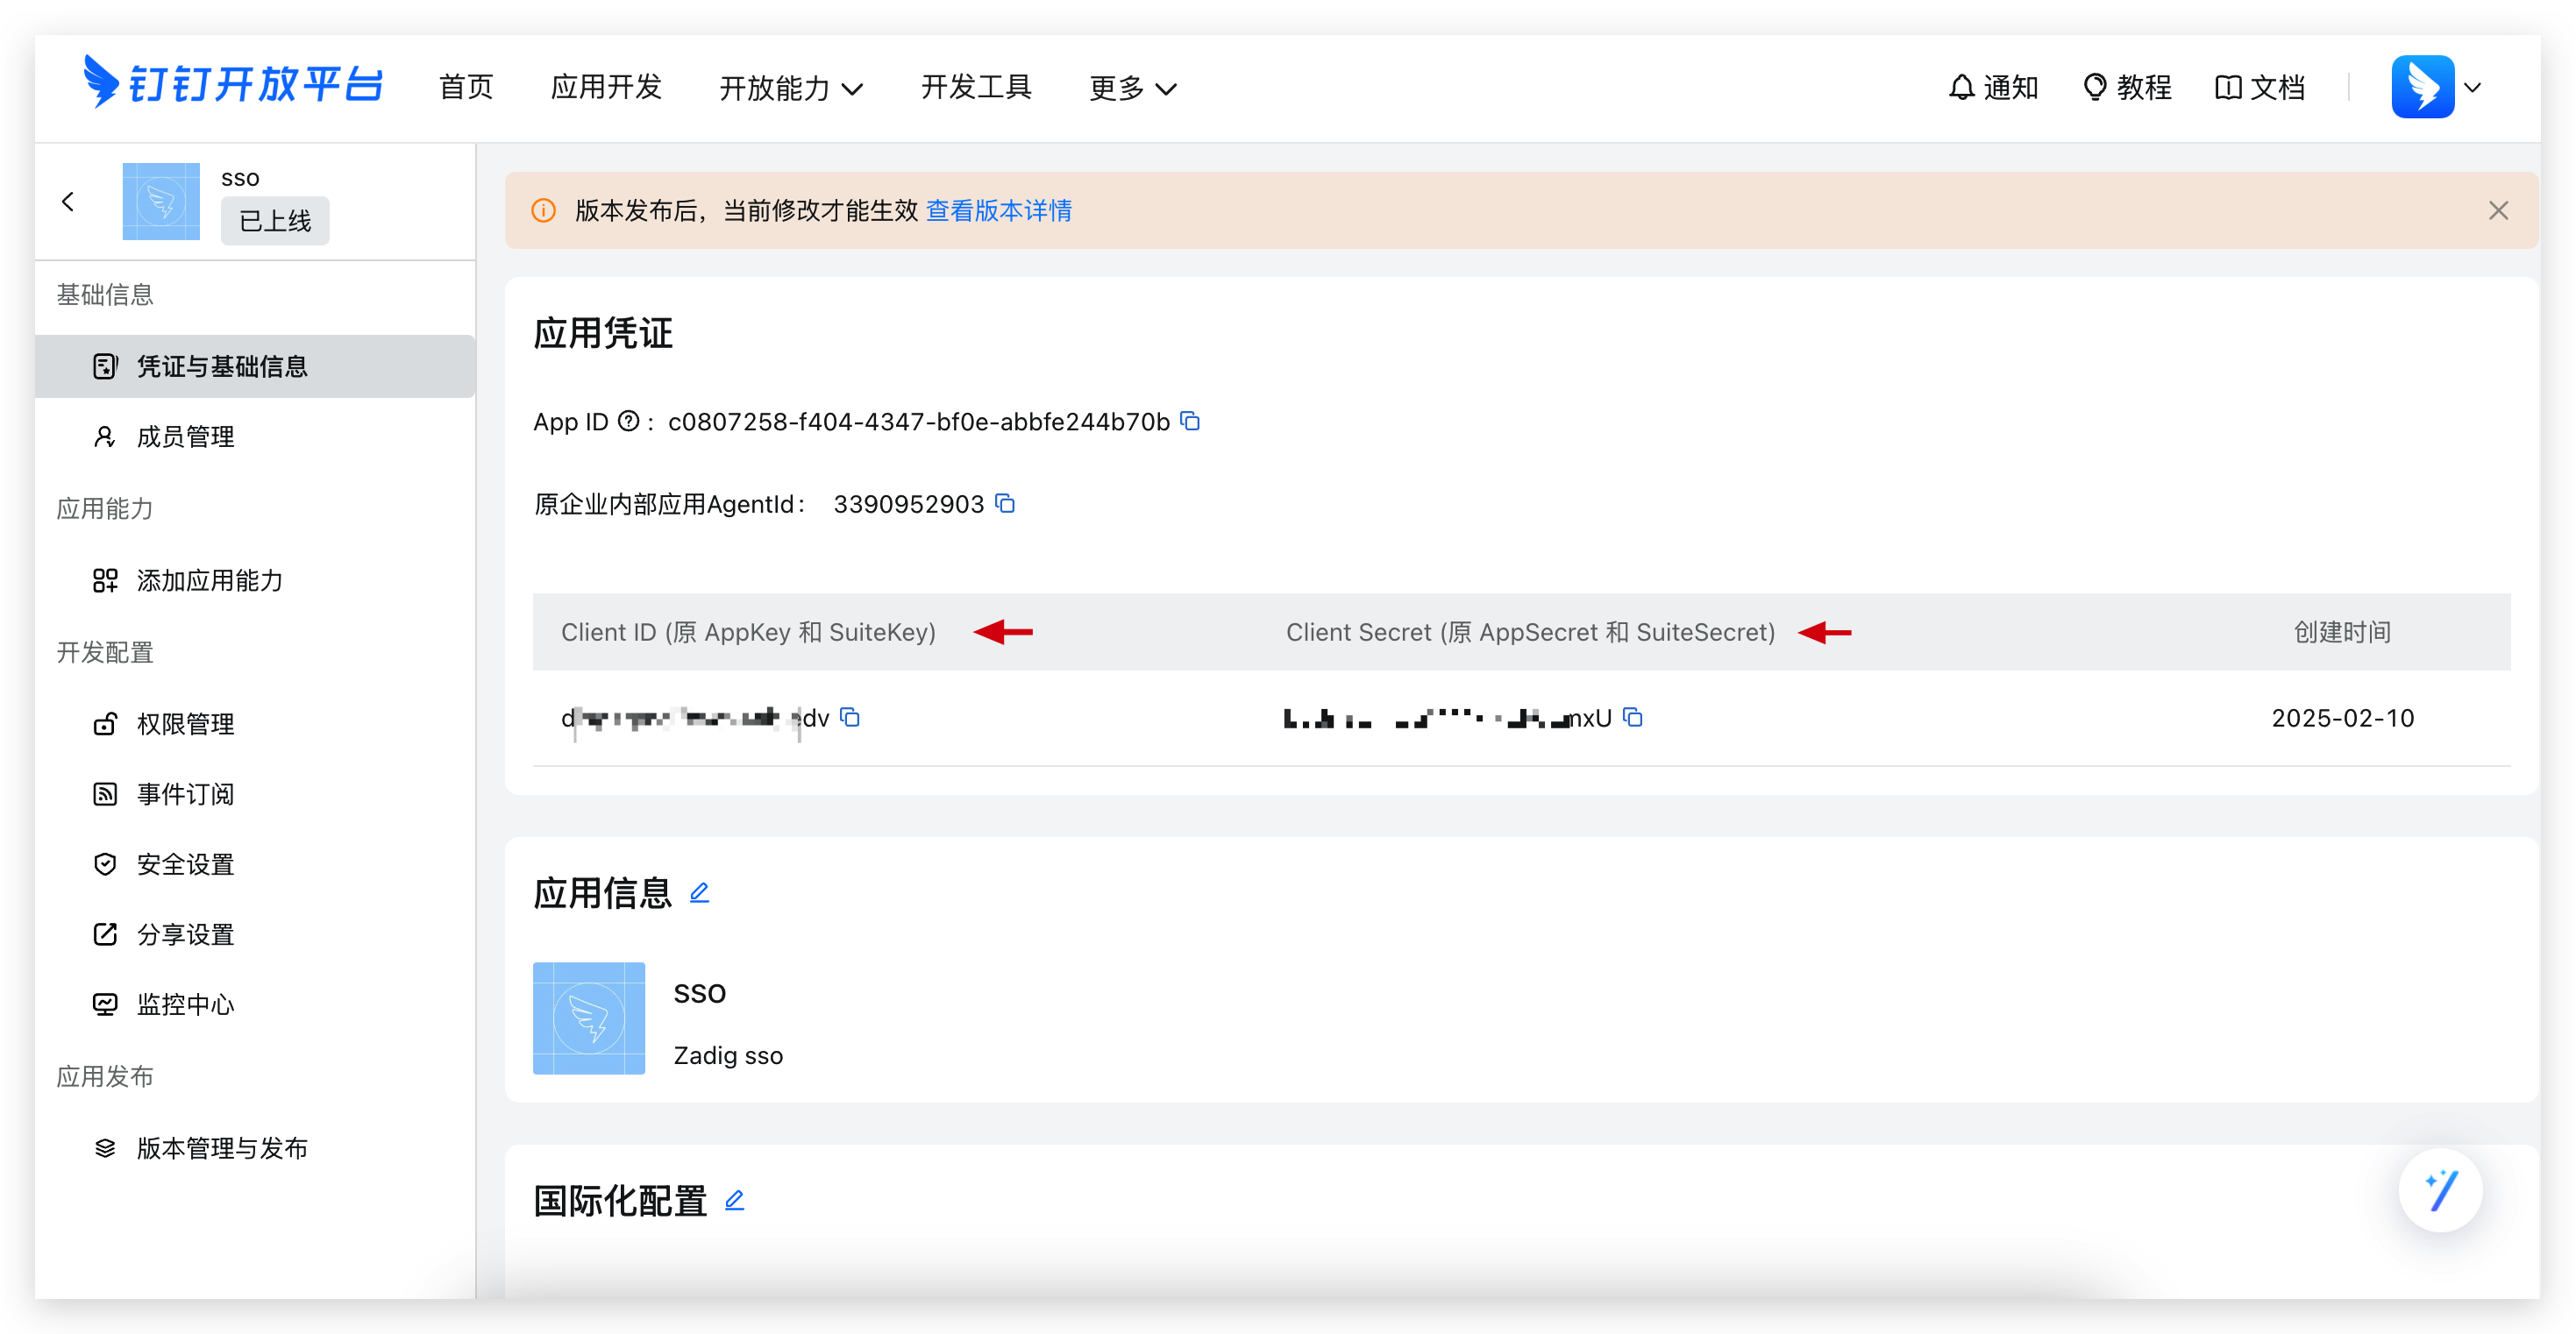
Task: Go back with the left arrow chevron
Action: pyautogui.click(x=68, y=201)
